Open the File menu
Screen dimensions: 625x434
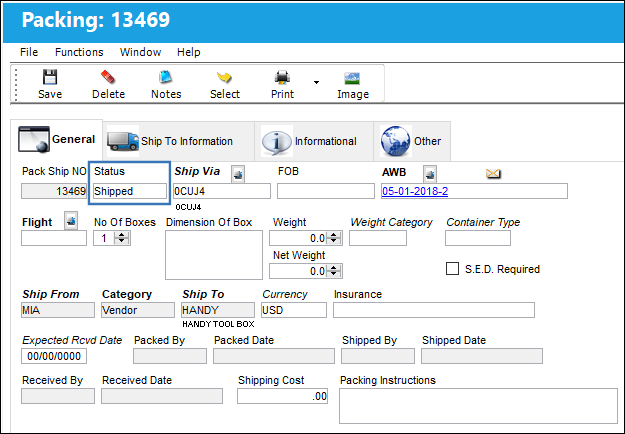[x=29, y=52]
